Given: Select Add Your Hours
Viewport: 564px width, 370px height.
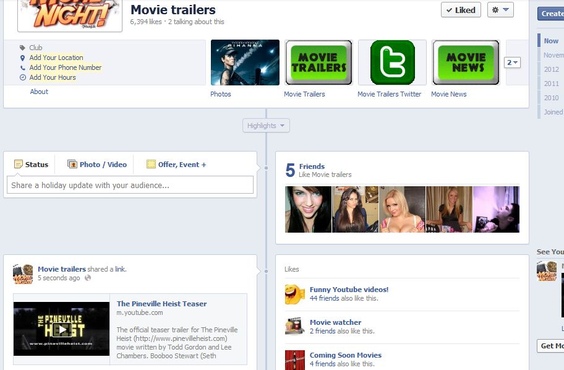Looking at the screenshot, I should point(53,77).
